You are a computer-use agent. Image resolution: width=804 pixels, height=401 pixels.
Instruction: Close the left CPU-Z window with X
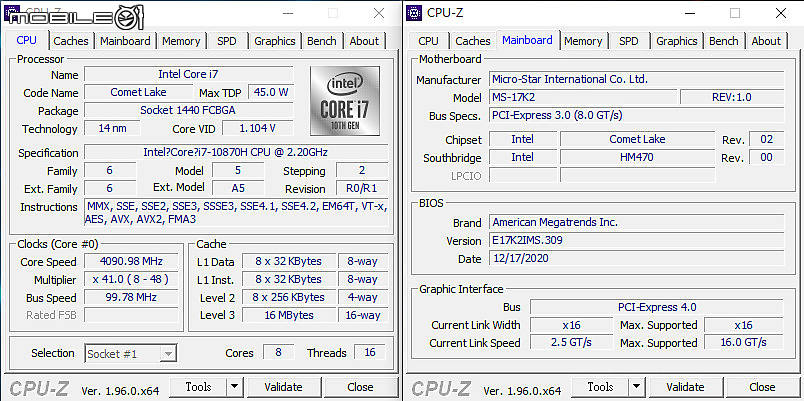pyautogui.click(x=379, y=13)
